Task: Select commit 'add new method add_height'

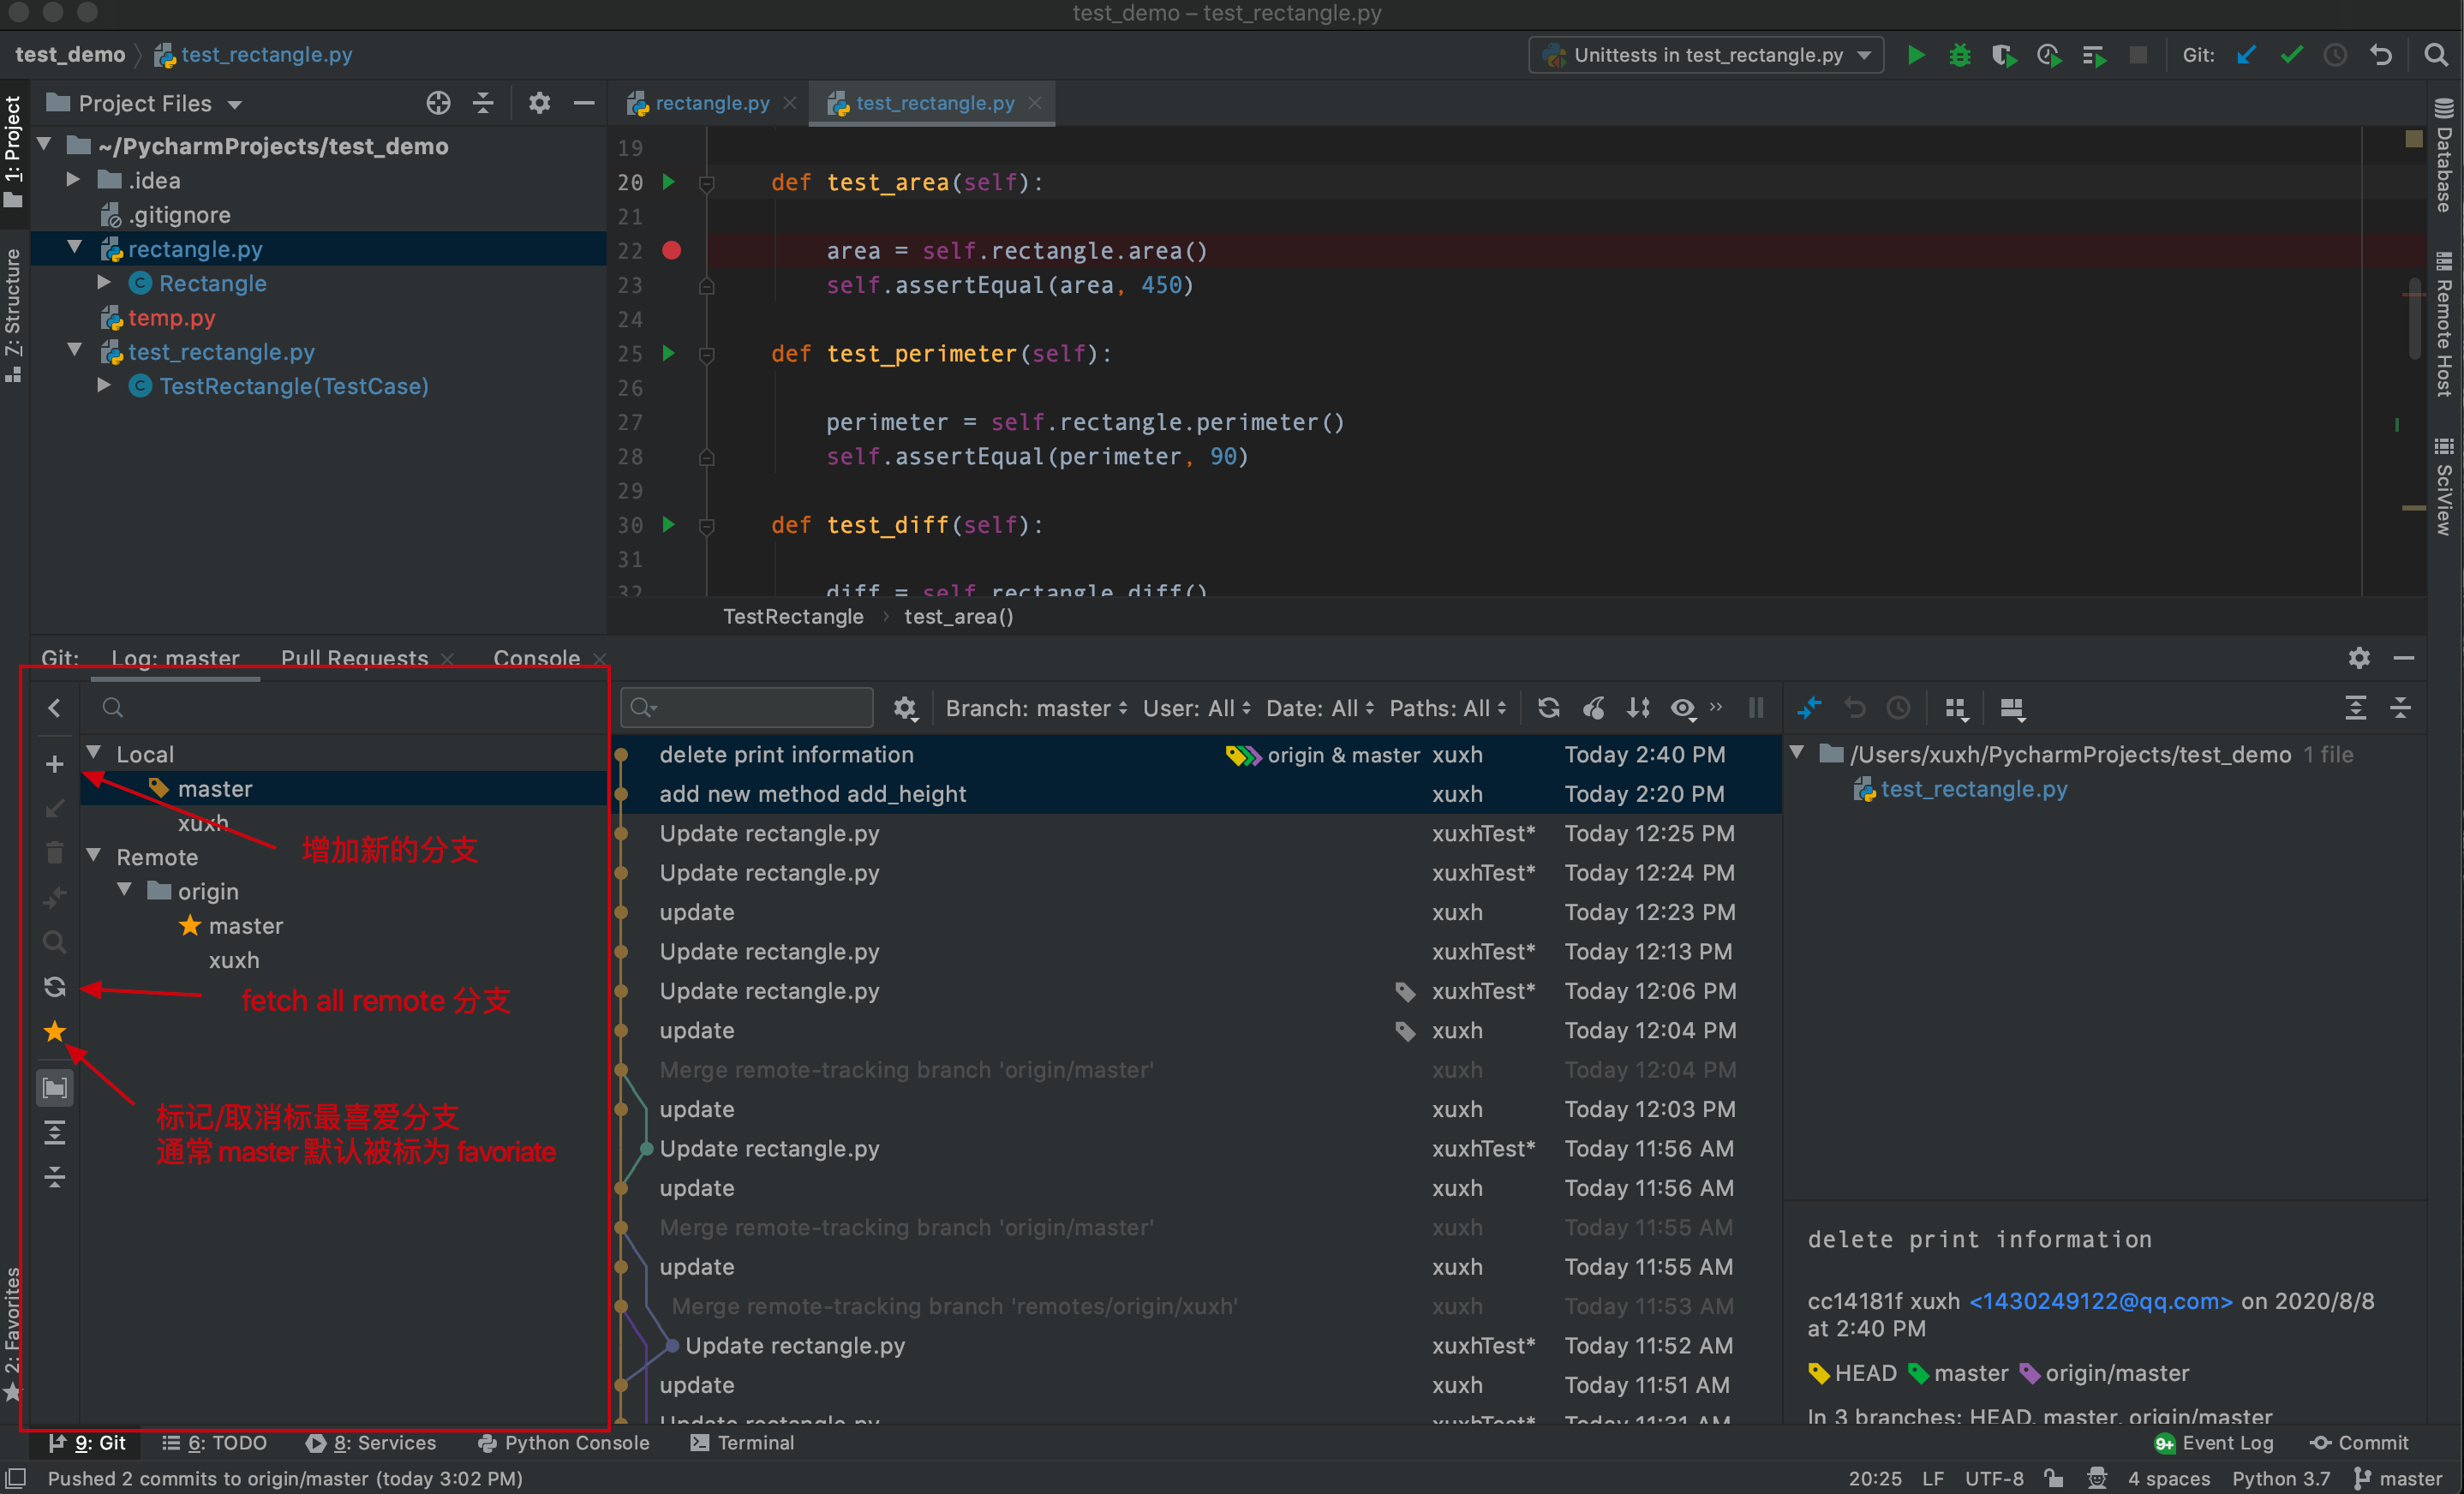Action: [1195, 794]
